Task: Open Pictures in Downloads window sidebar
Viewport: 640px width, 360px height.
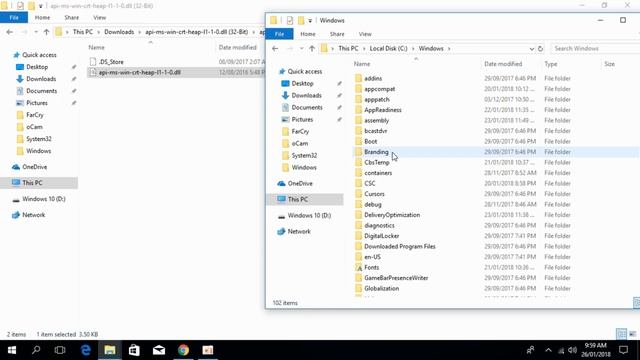Action: (x=37, y=103)
